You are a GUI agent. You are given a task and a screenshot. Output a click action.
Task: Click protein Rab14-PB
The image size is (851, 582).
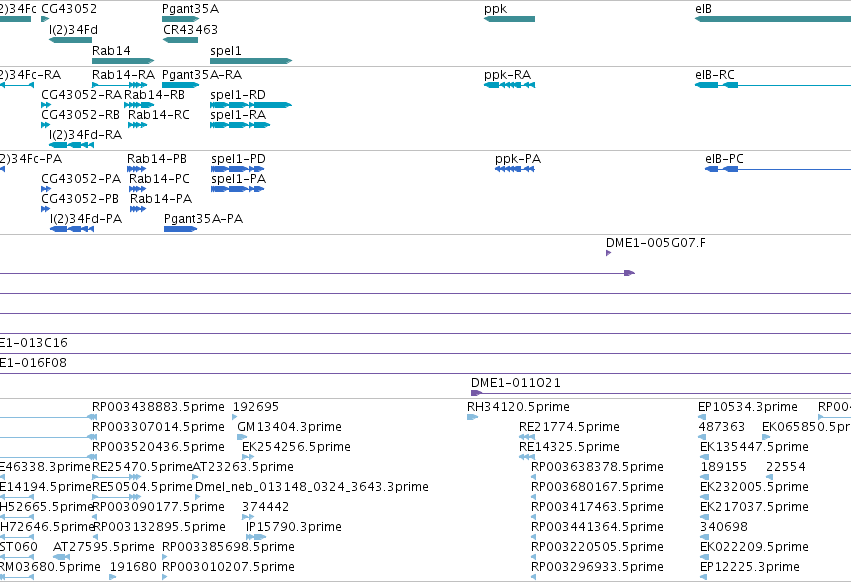point(136,169)
